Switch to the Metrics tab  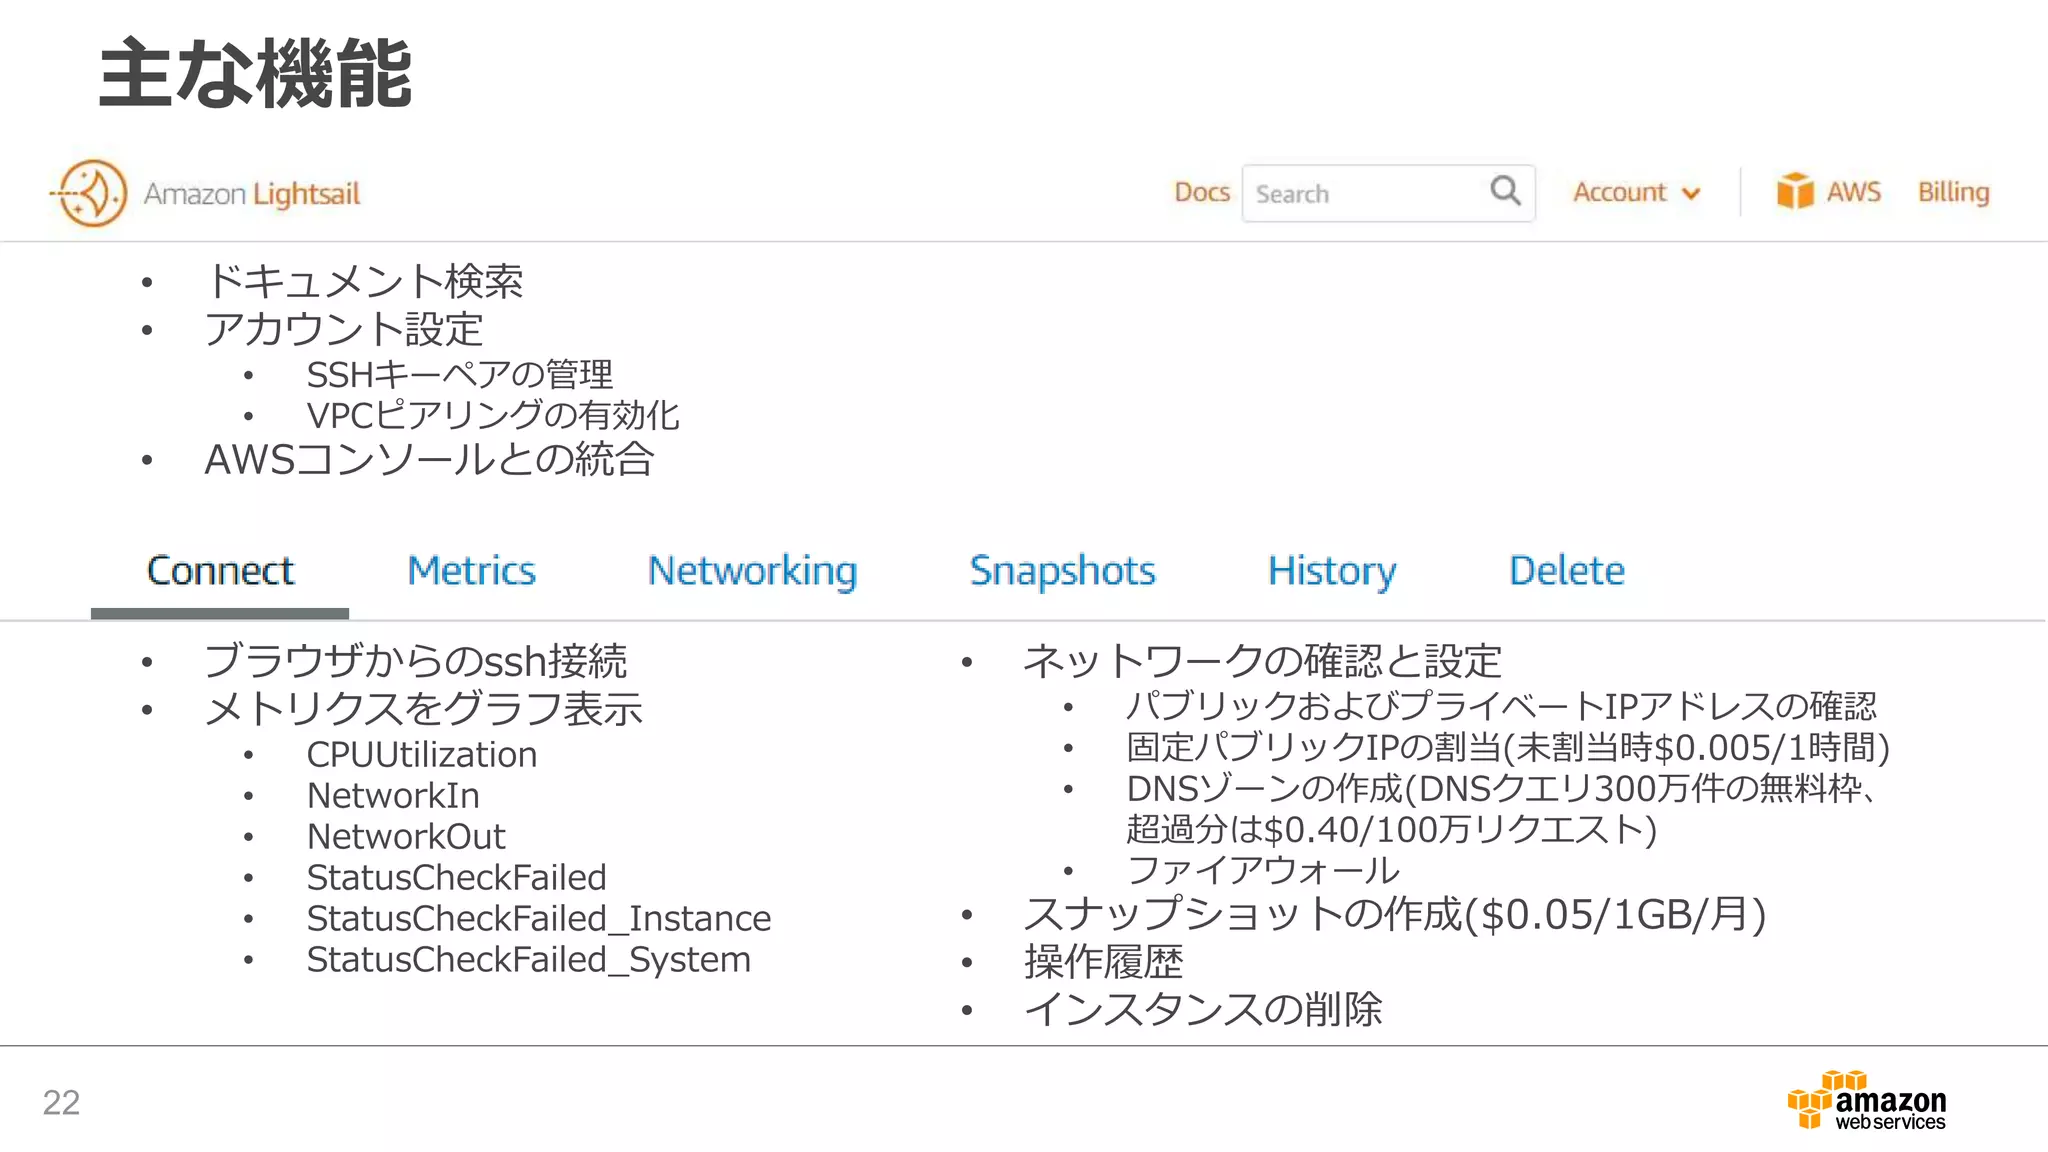click(x=471, y=571)
